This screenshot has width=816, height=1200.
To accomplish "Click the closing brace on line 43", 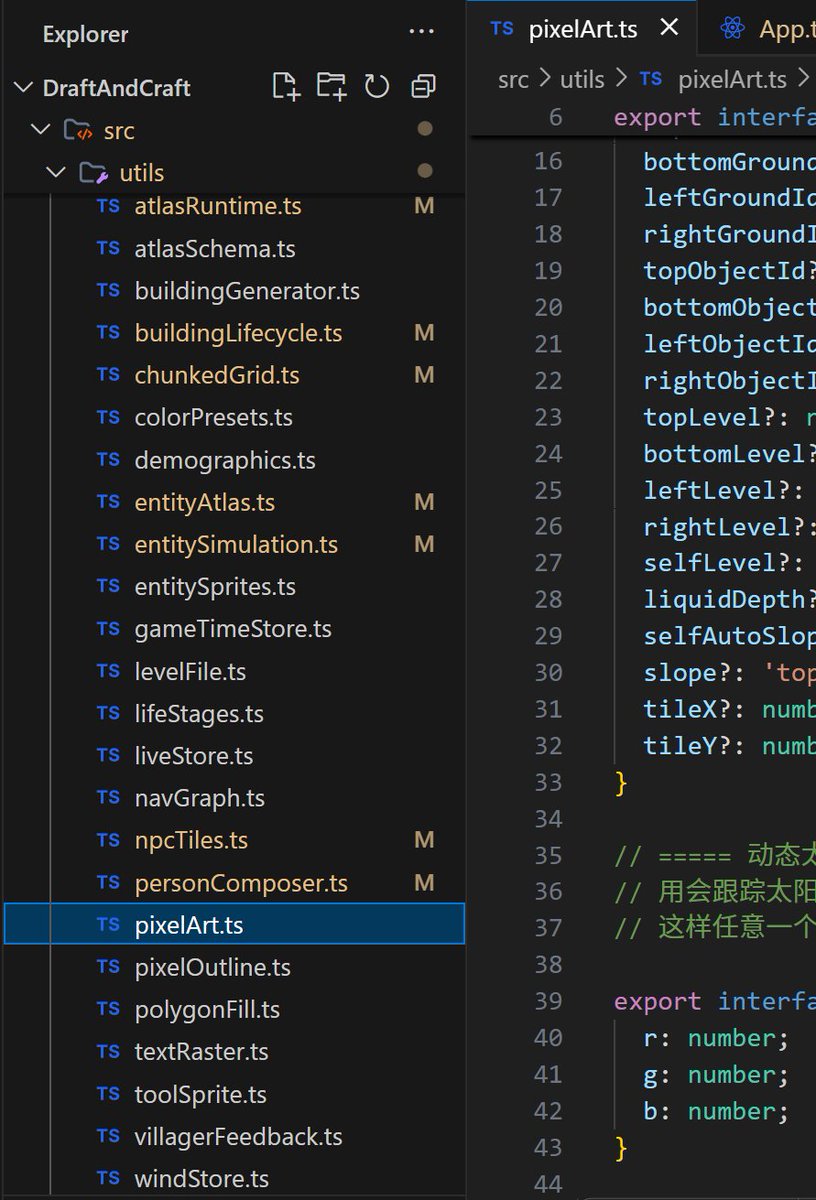I will 621,1147.
